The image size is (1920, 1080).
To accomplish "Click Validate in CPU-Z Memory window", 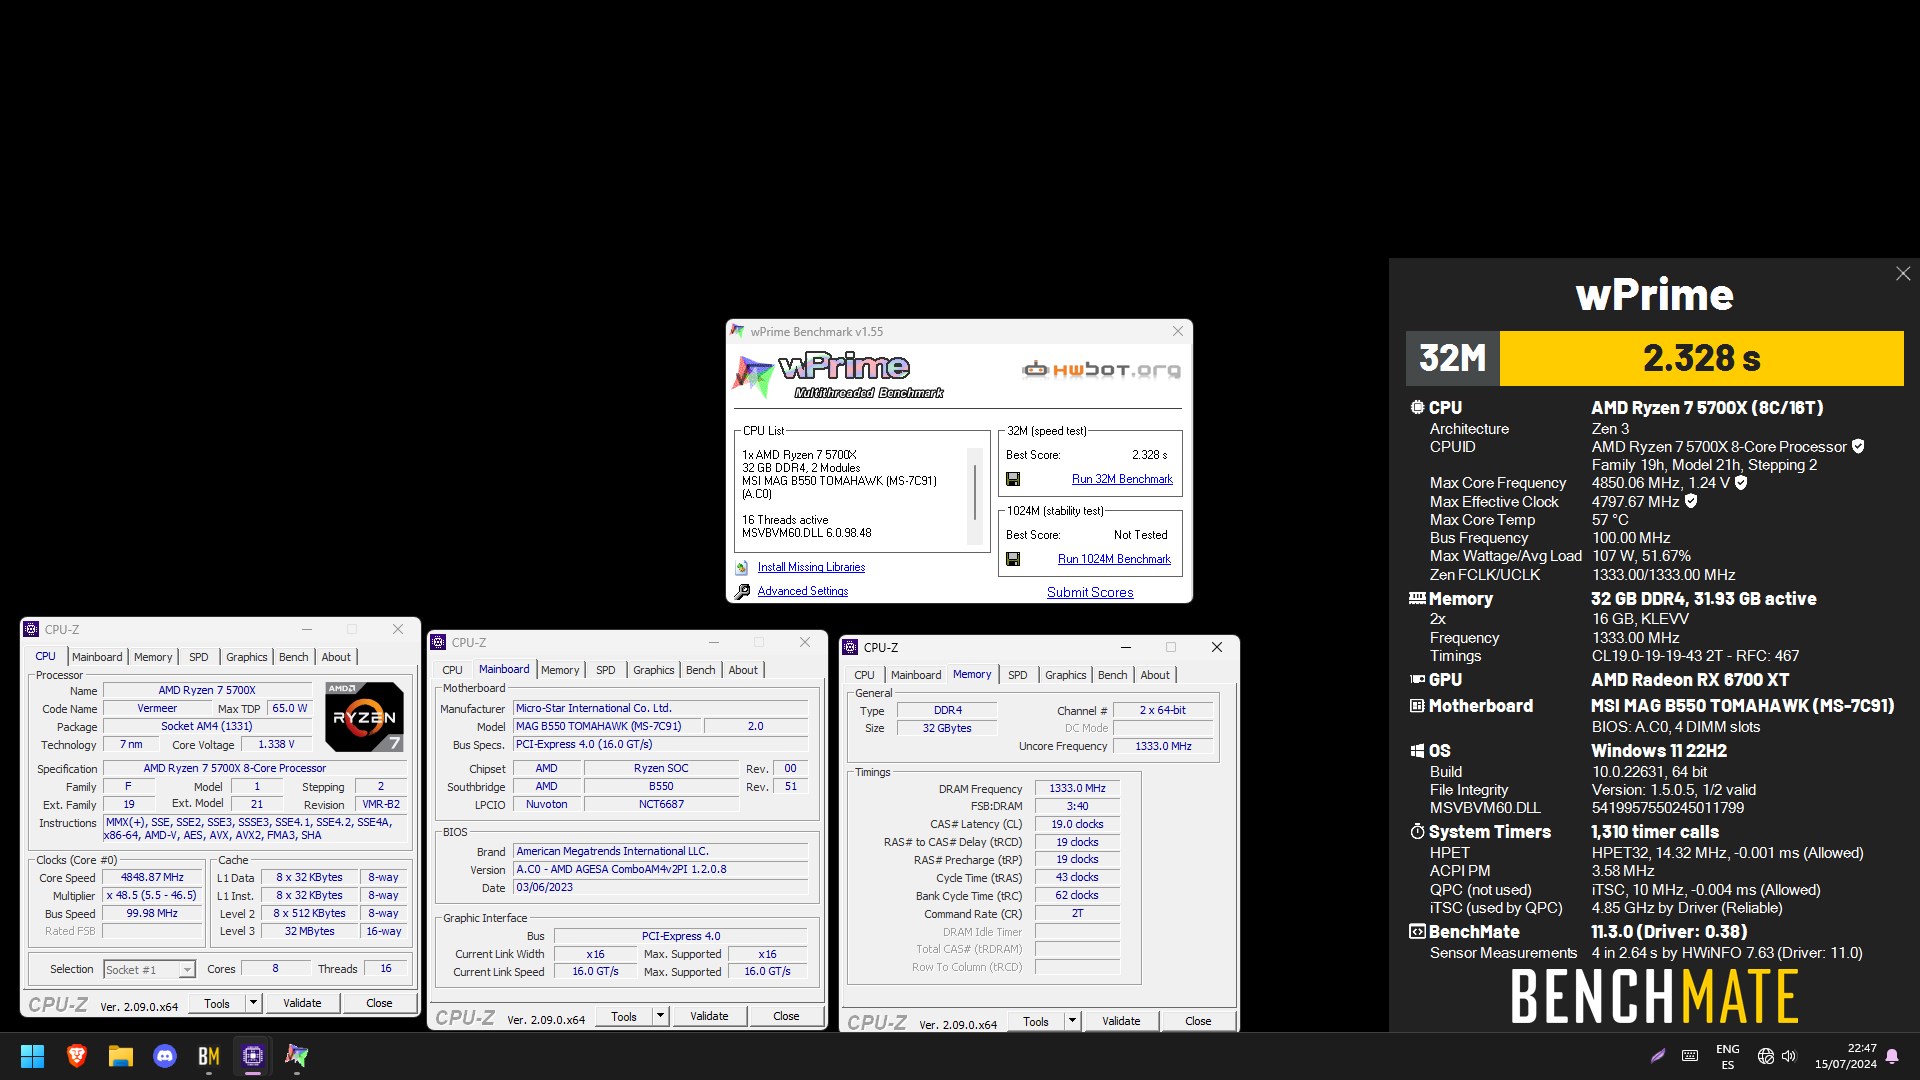I will pyautogui.click(x=1121, y=1021).
